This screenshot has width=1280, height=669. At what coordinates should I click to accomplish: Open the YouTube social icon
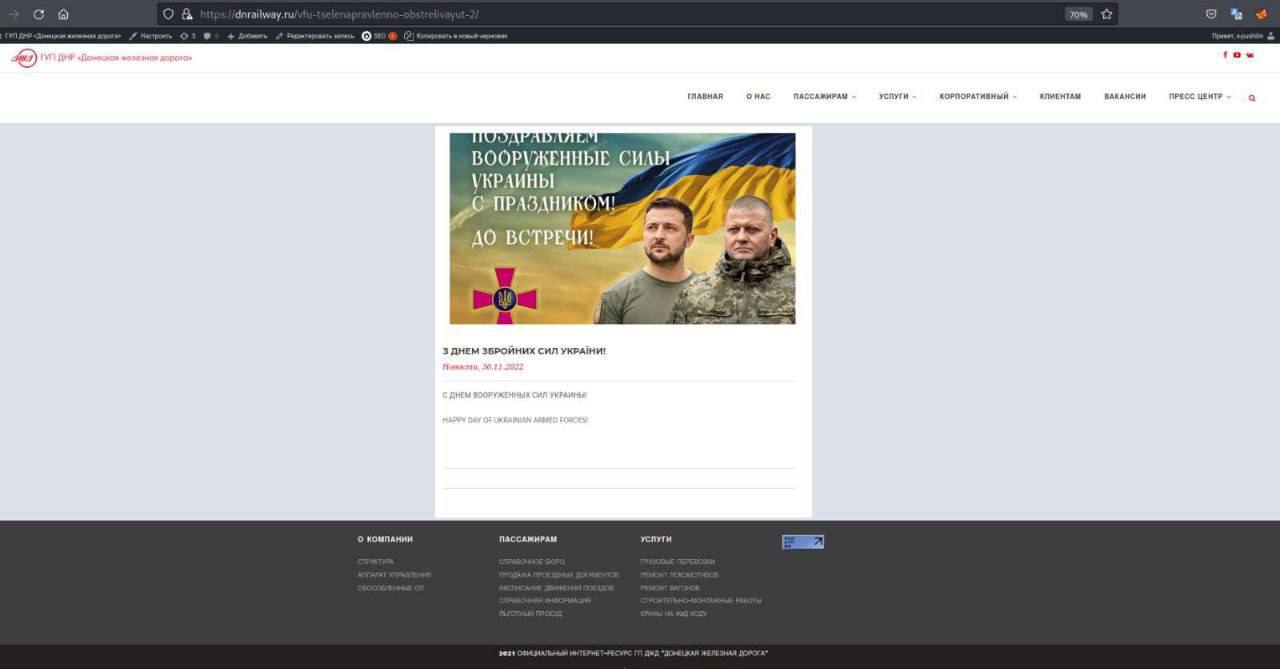click(x=1237, y=55)
